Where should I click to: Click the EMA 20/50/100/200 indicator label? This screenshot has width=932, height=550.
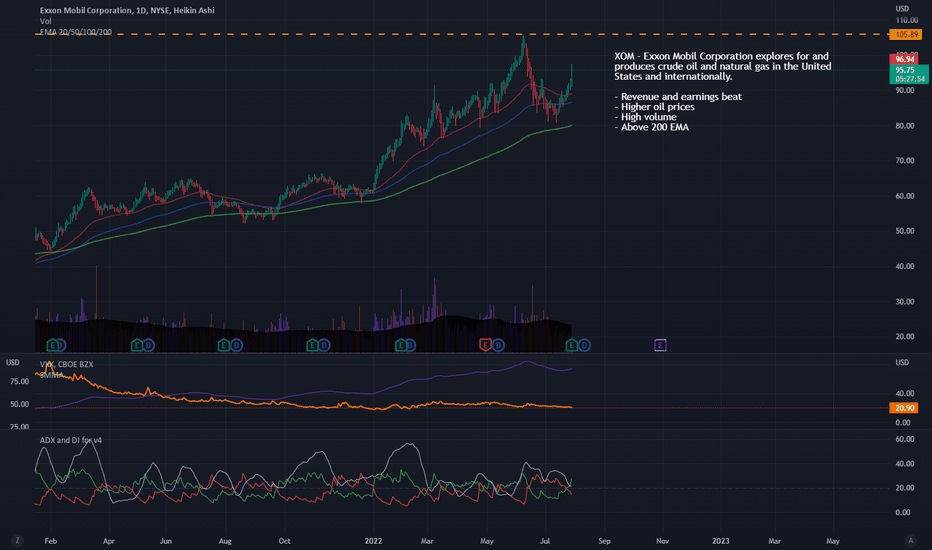75,32
